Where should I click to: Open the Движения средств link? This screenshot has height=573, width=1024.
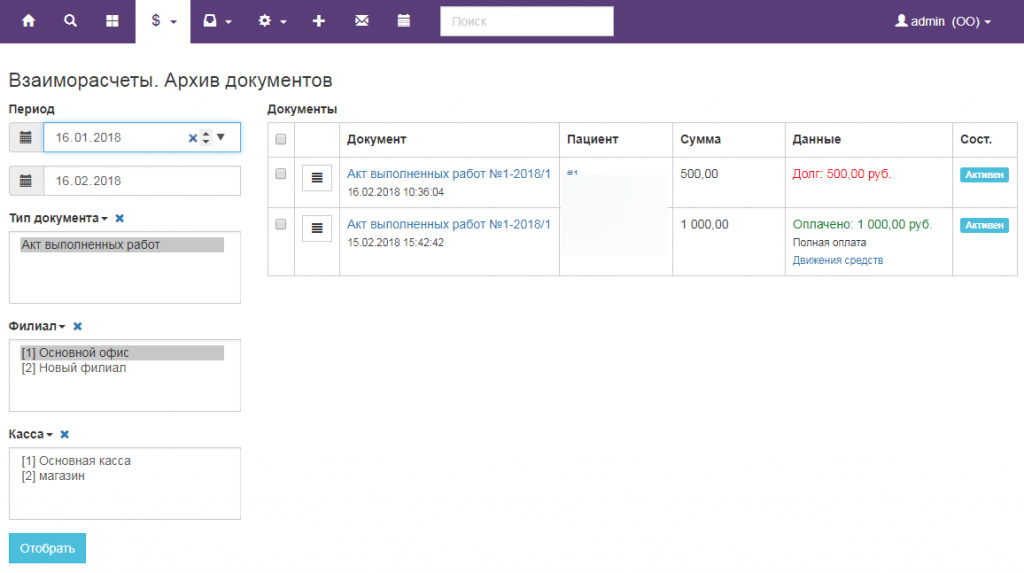[x=838, y=260]
